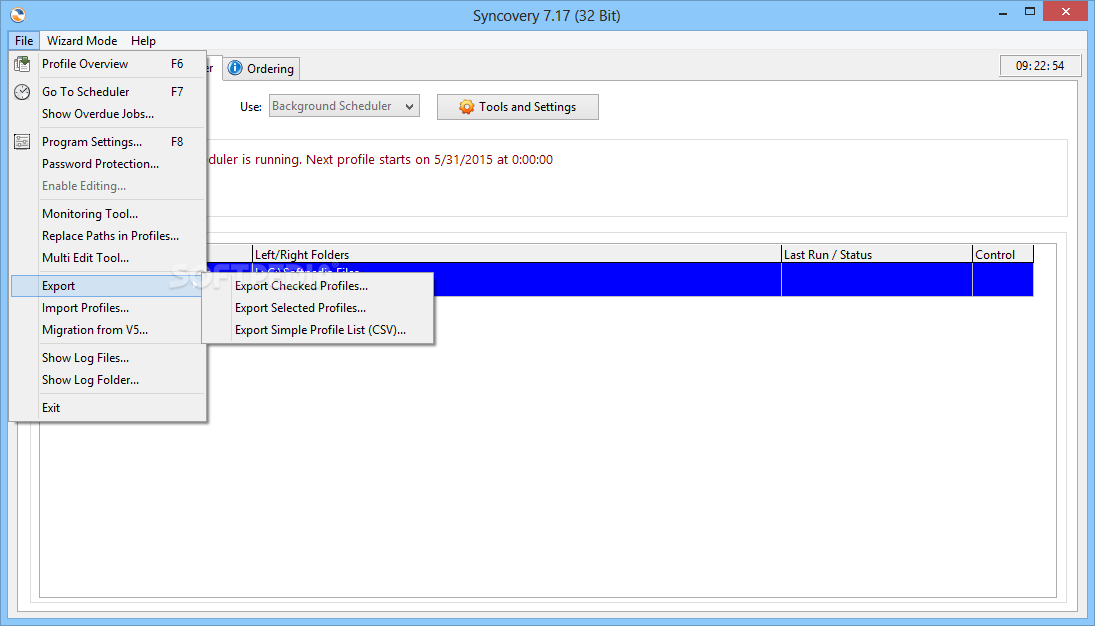Open Multi Edit Tool...
The width and height of the screenshot is (1095, 626).
(108, 258)
